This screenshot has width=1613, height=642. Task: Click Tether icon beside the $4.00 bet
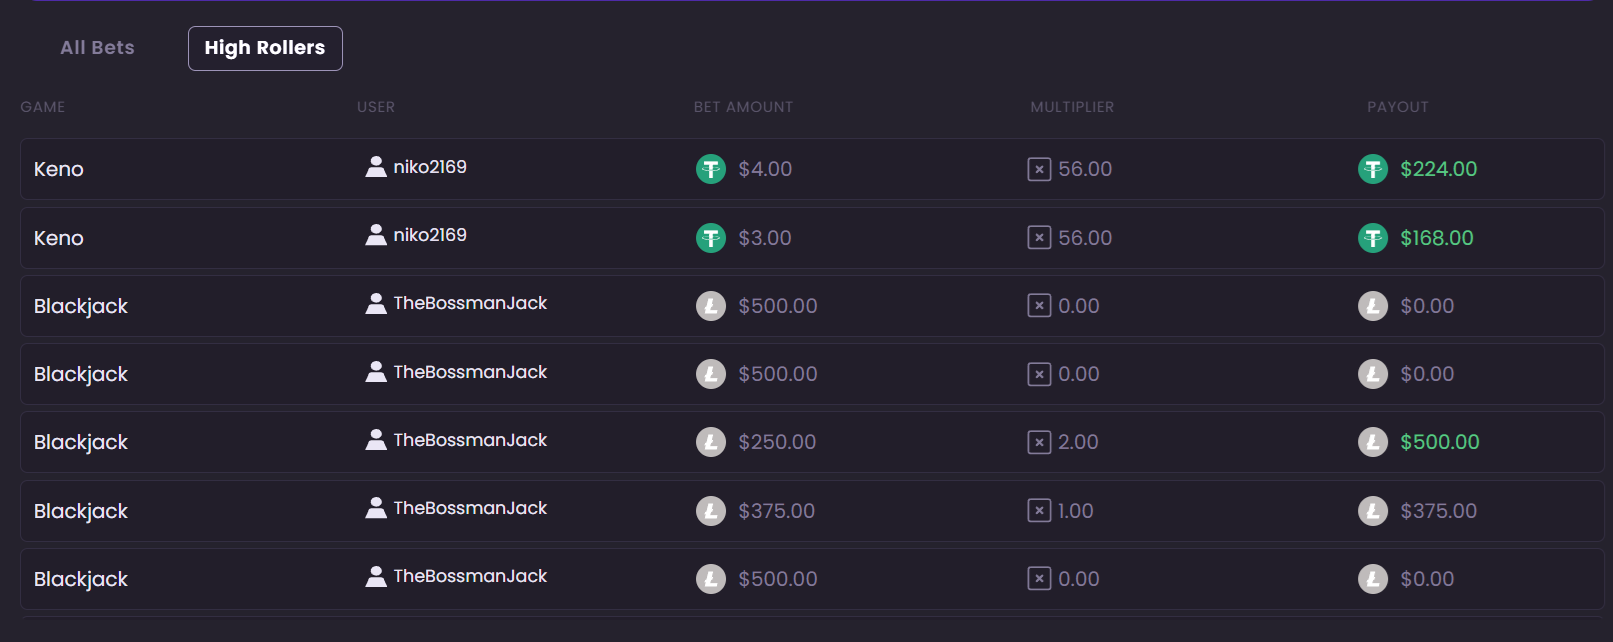711,169
